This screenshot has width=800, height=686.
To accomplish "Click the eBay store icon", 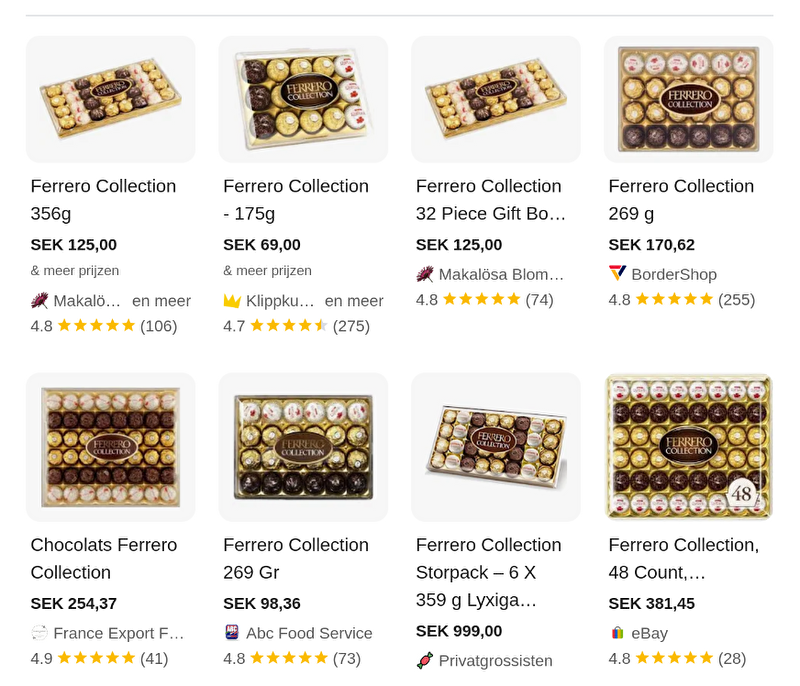I will 618,632.
